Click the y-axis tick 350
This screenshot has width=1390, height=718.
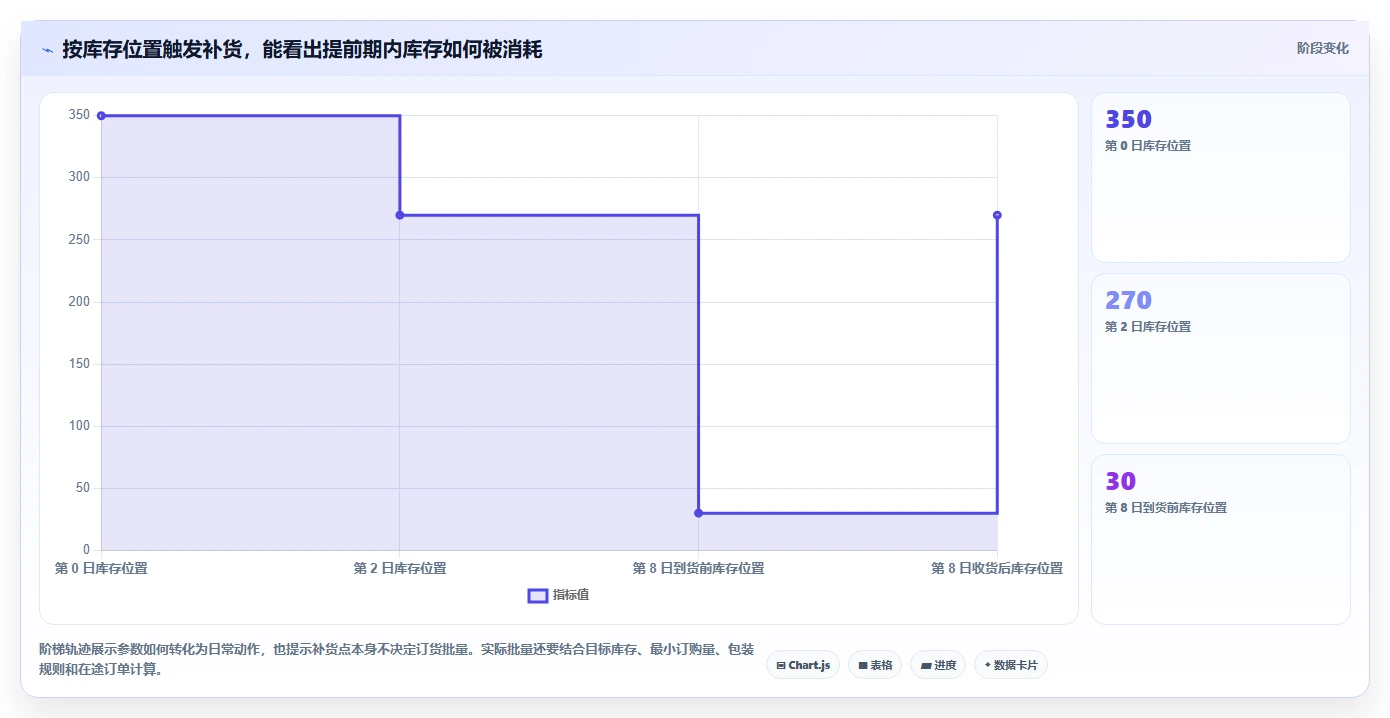[79, 115]
